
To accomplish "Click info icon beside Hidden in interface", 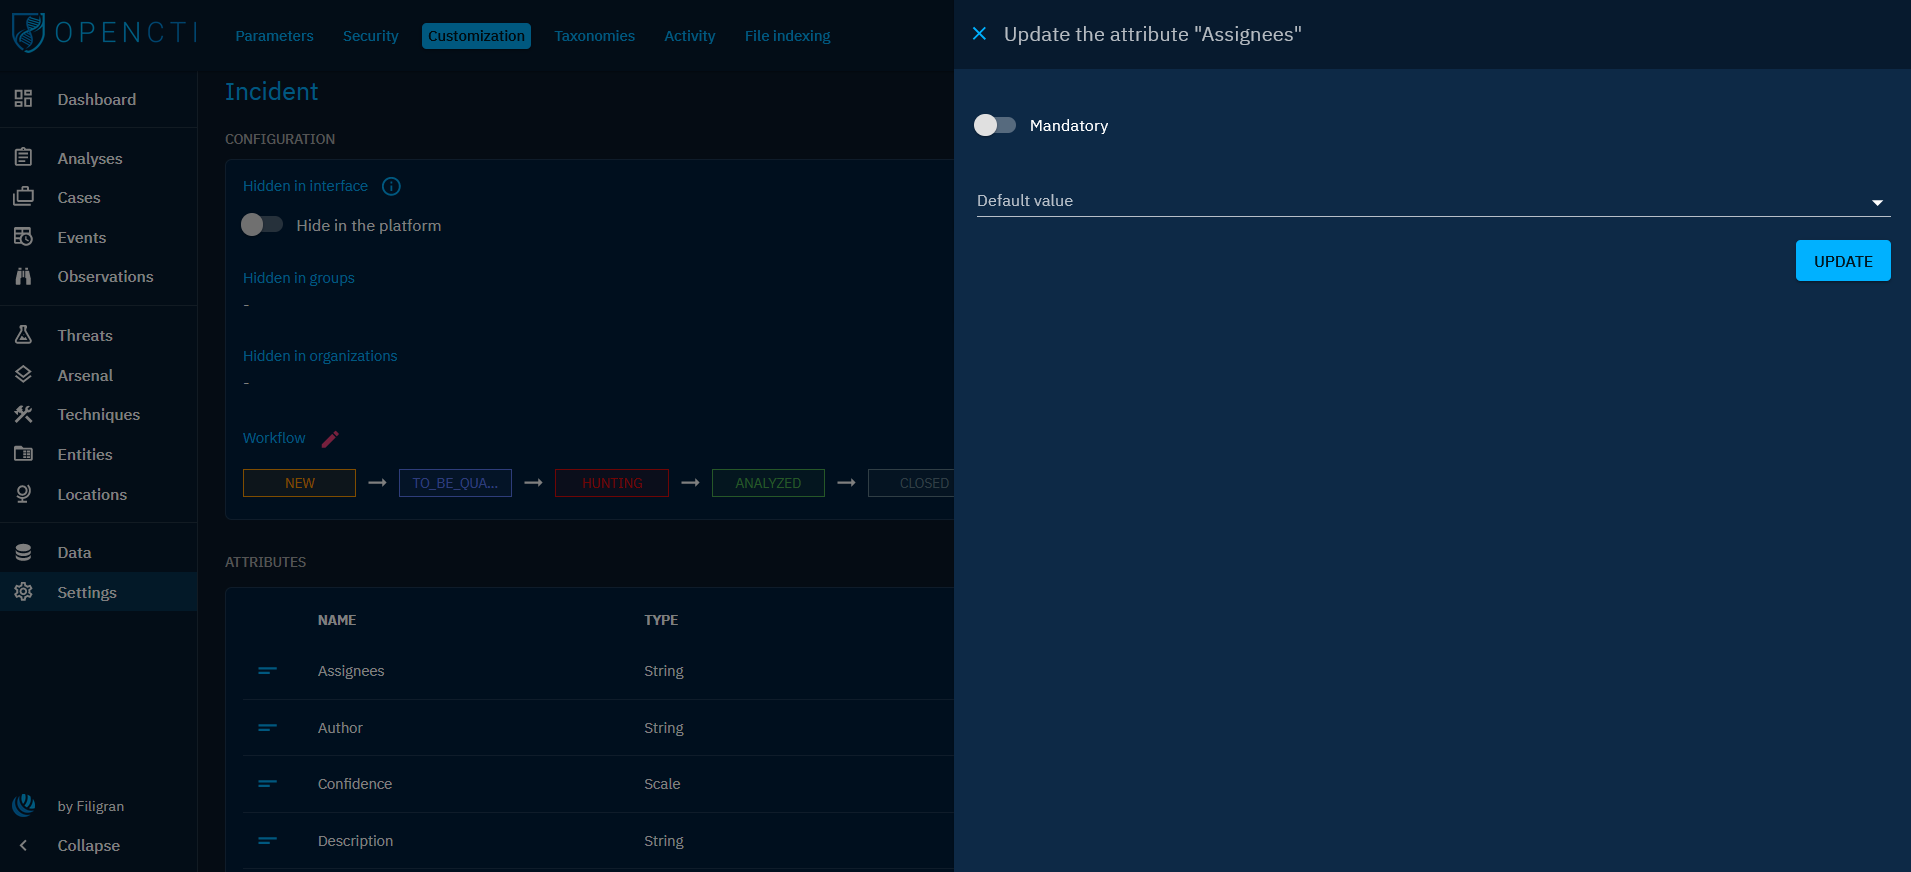I will 391,186.
